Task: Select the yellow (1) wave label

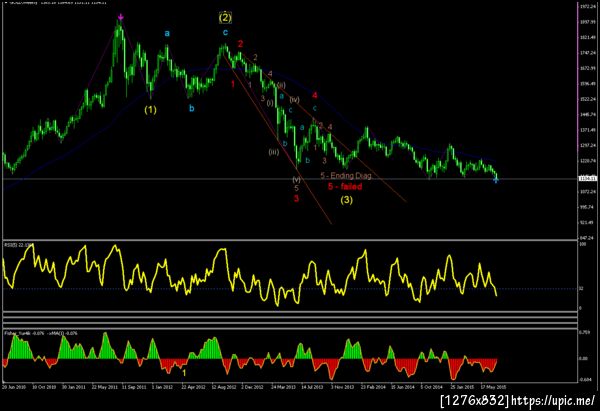Action: click(150, 110)
